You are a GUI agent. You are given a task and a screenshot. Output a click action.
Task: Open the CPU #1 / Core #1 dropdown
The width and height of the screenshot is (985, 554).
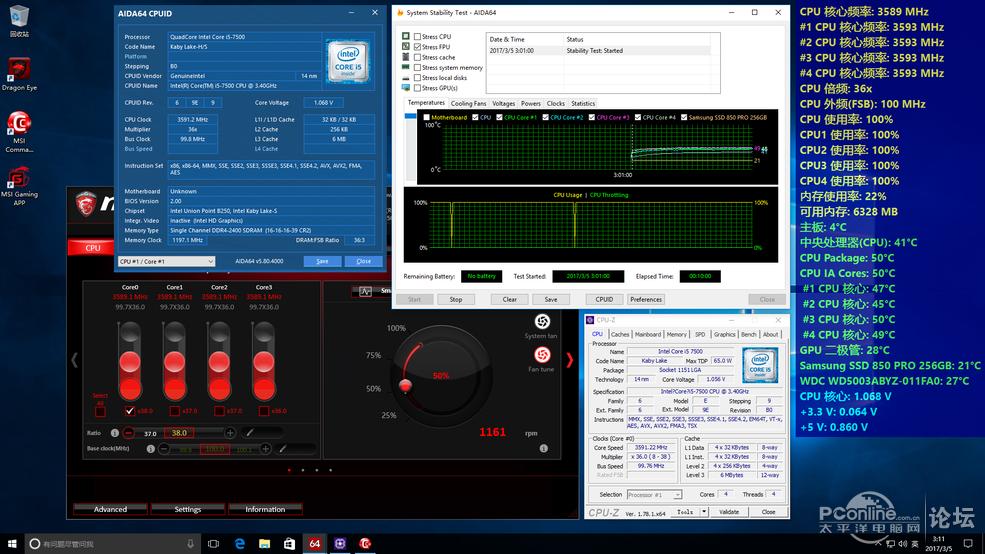point(166,261)
